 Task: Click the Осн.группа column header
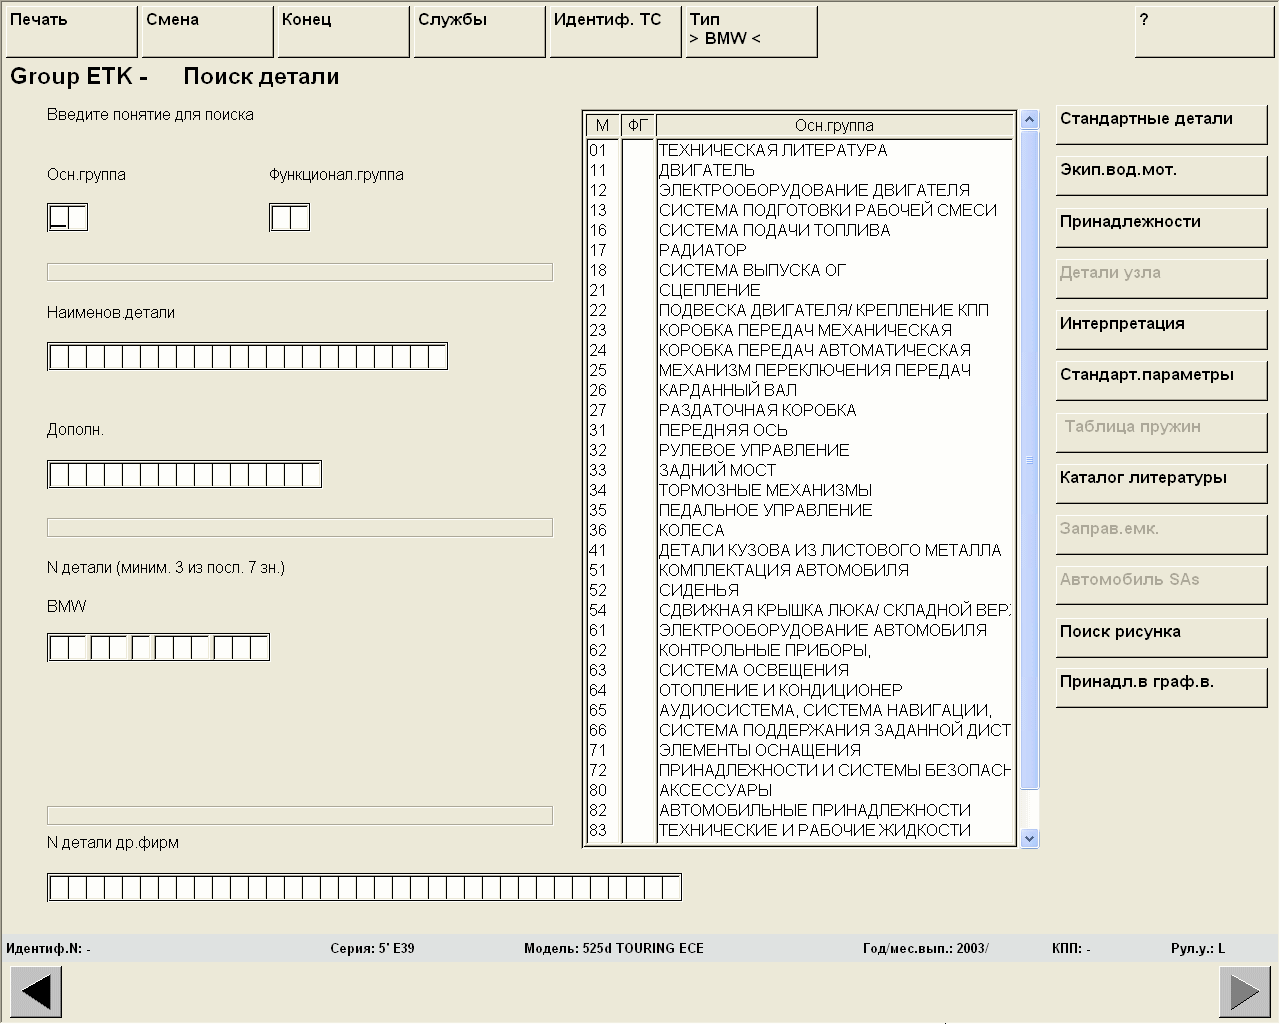834,126
